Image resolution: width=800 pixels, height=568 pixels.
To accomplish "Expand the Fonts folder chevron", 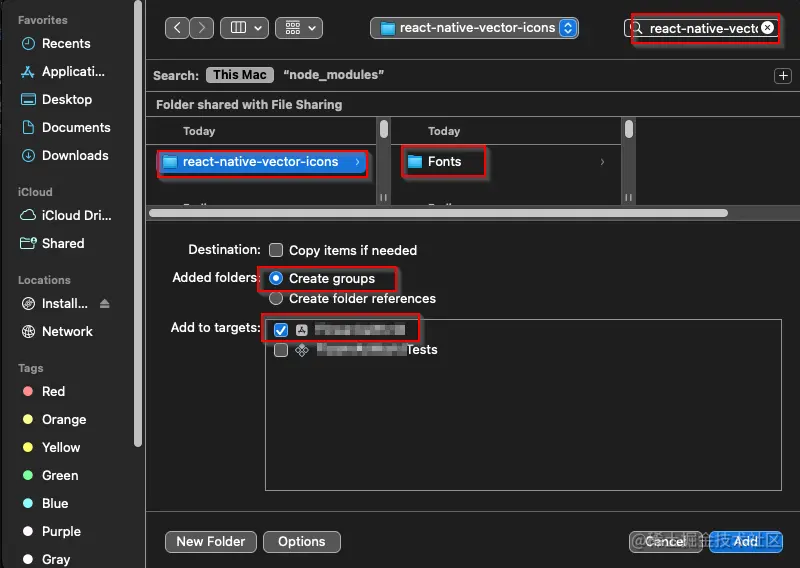I will tap(603, 162).
